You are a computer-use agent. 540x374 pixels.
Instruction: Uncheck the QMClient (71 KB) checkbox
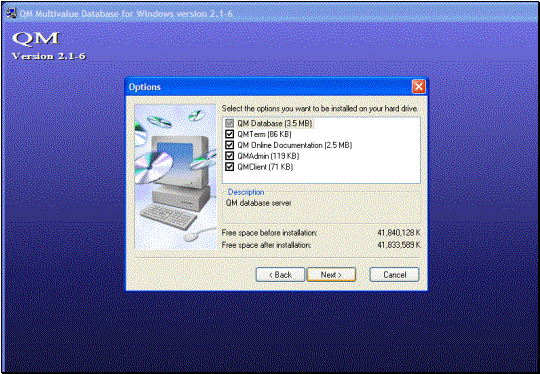click(230, 167)
